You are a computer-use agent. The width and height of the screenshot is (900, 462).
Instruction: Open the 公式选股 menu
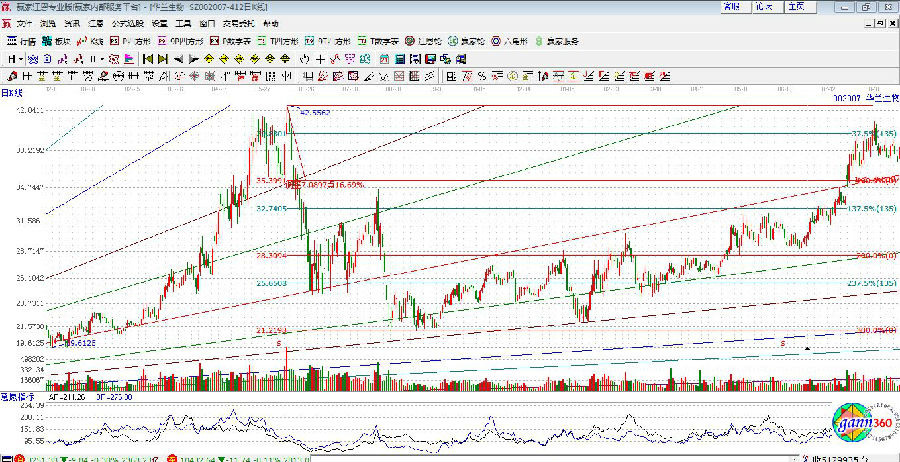coord(126,22)
